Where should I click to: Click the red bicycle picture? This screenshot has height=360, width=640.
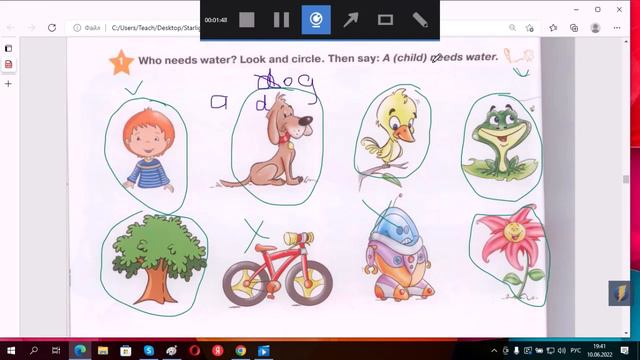(278, 269)
